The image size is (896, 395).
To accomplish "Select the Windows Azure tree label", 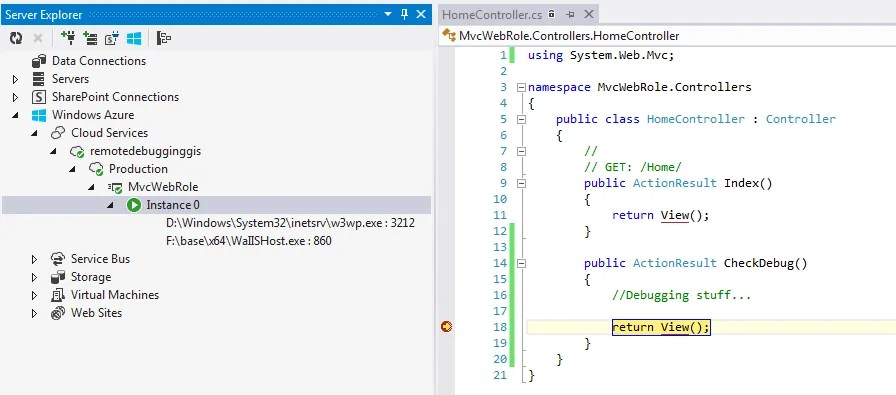I will (93, 115).
